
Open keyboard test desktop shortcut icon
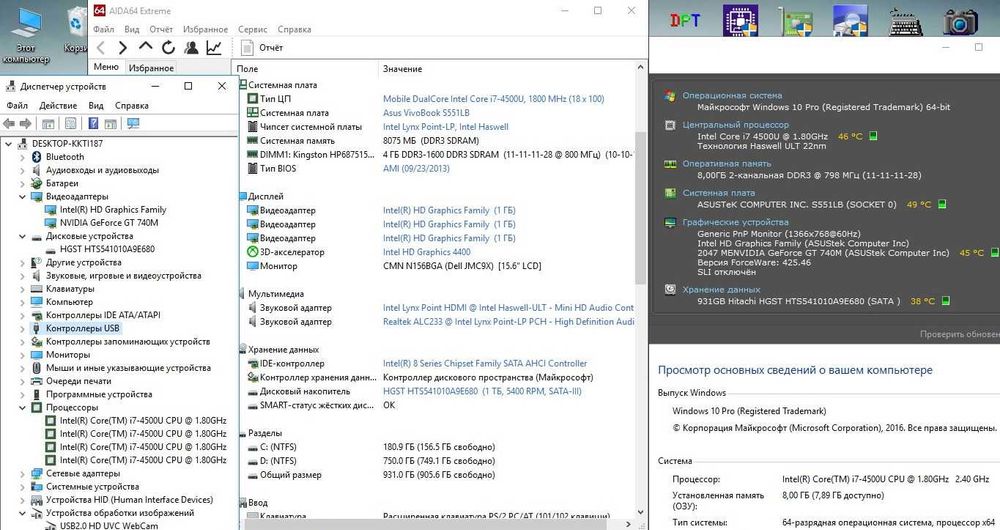click(x=906, y=22)
